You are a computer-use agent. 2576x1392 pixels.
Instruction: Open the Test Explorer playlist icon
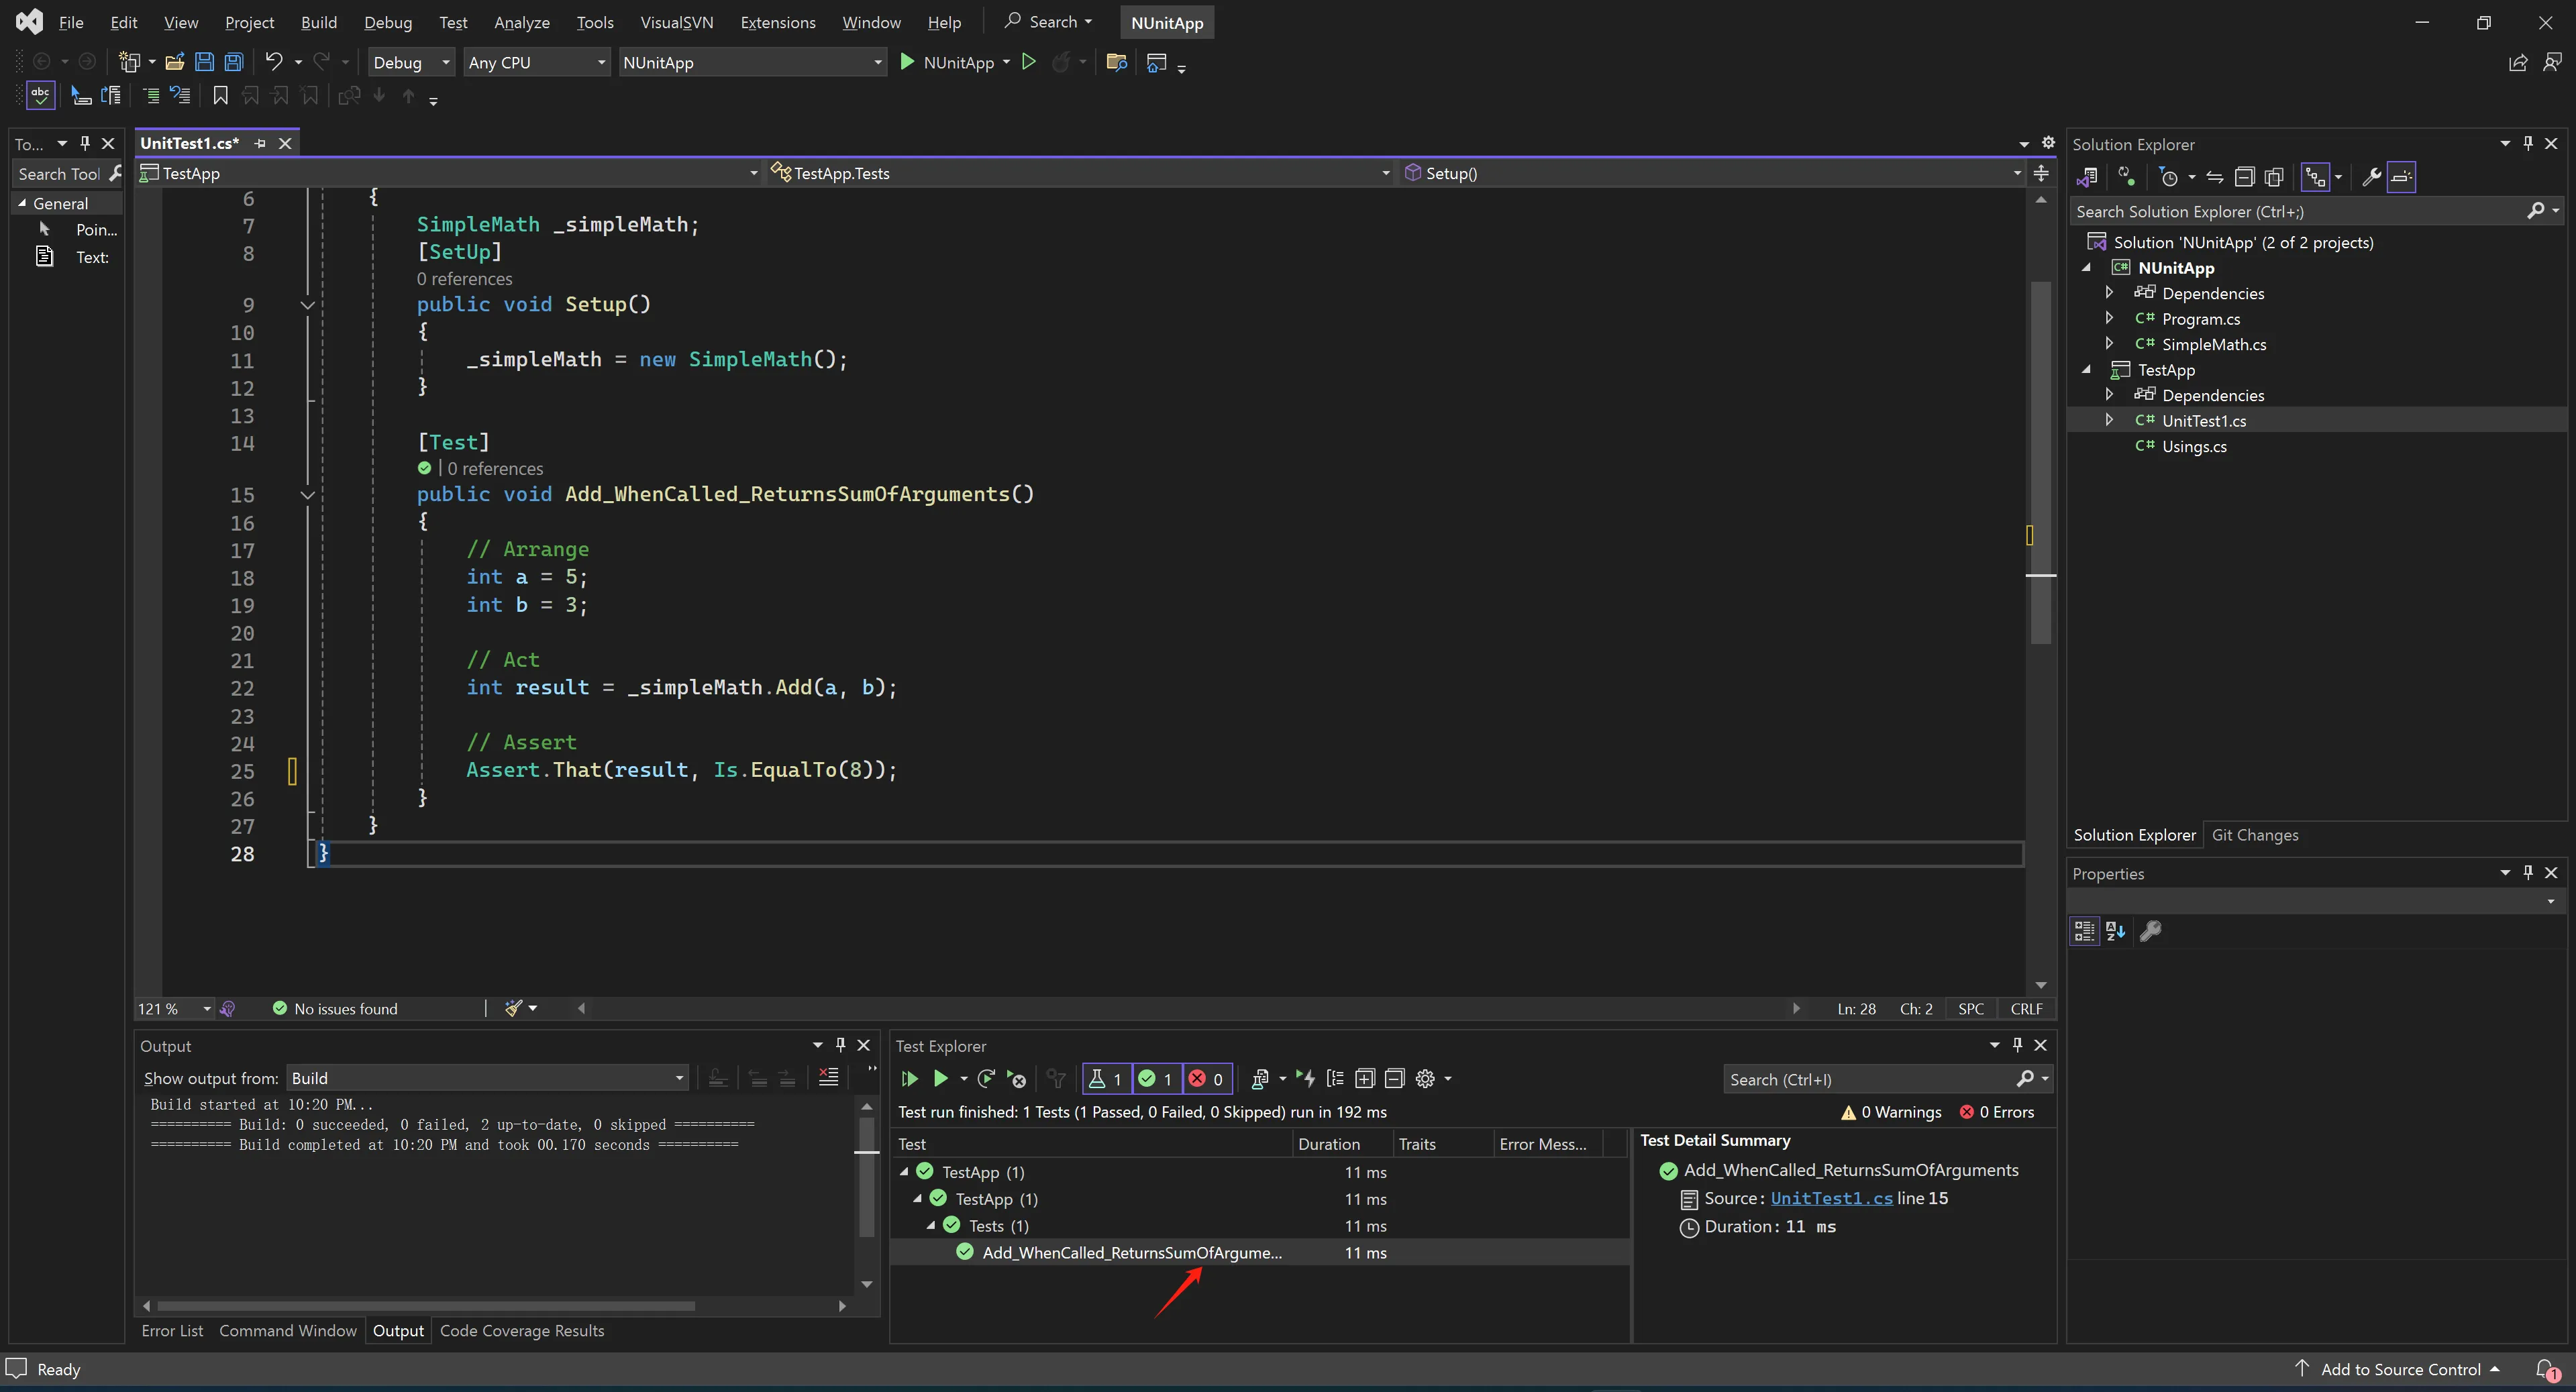click(1260, 1079)
